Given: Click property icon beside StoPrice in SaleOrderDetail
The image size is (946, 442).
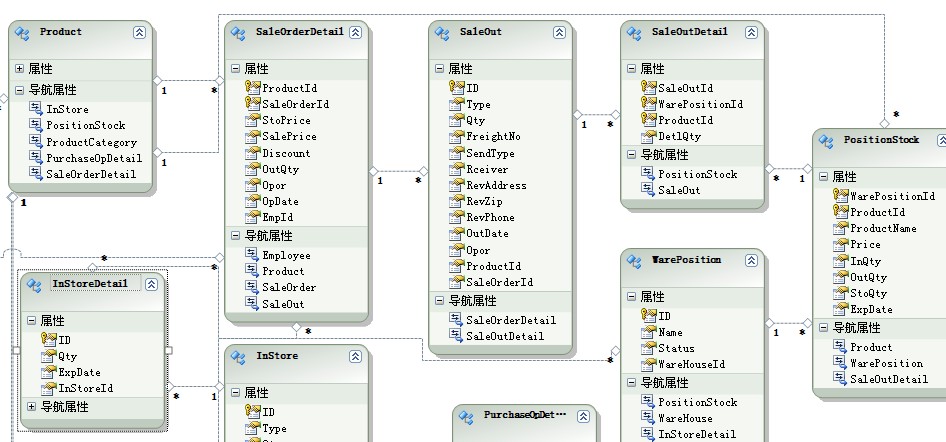Looking at the screenshot, I should 252,120.
